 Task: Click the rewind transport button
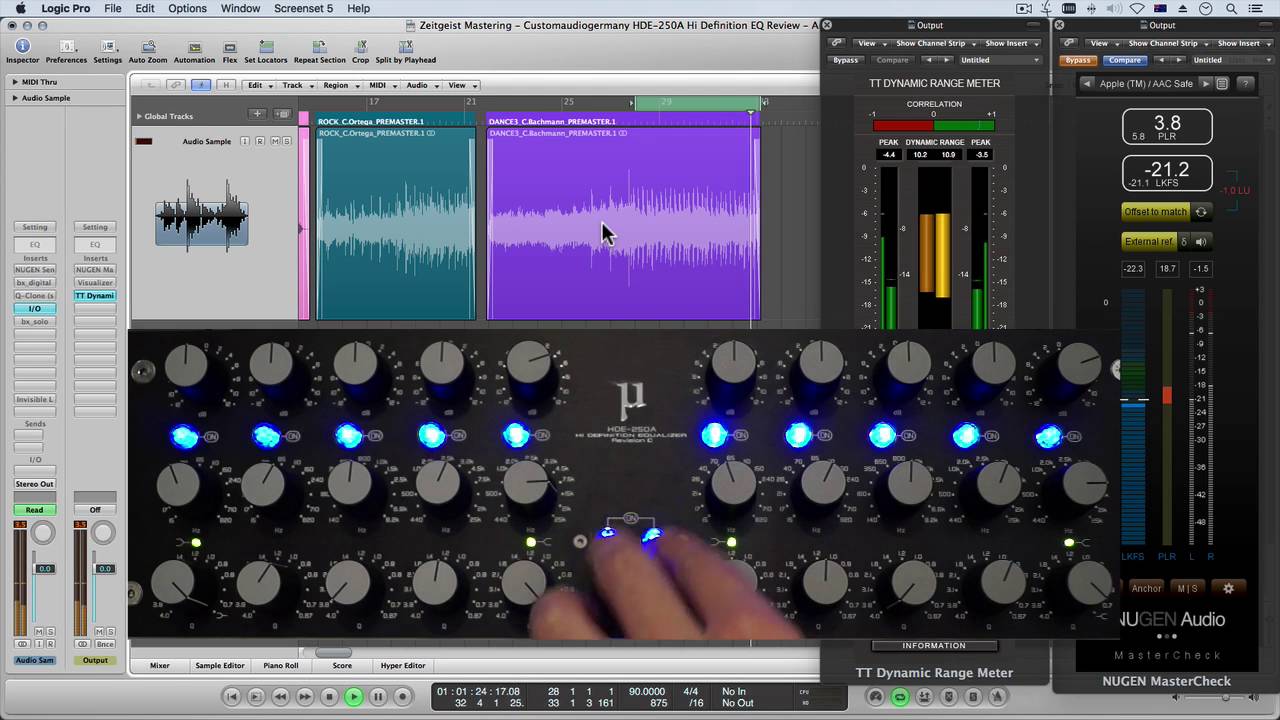click(x=280, y=697)
